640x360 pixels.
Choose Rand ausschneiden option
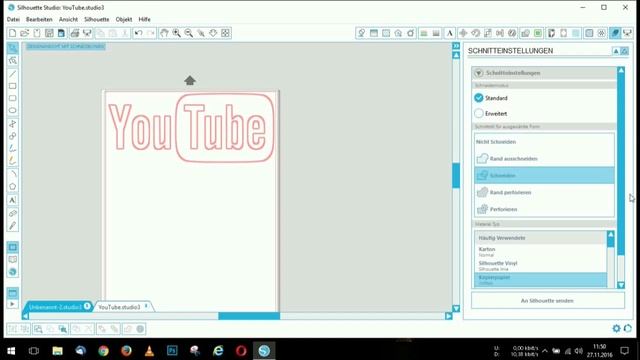click(544, 158)
